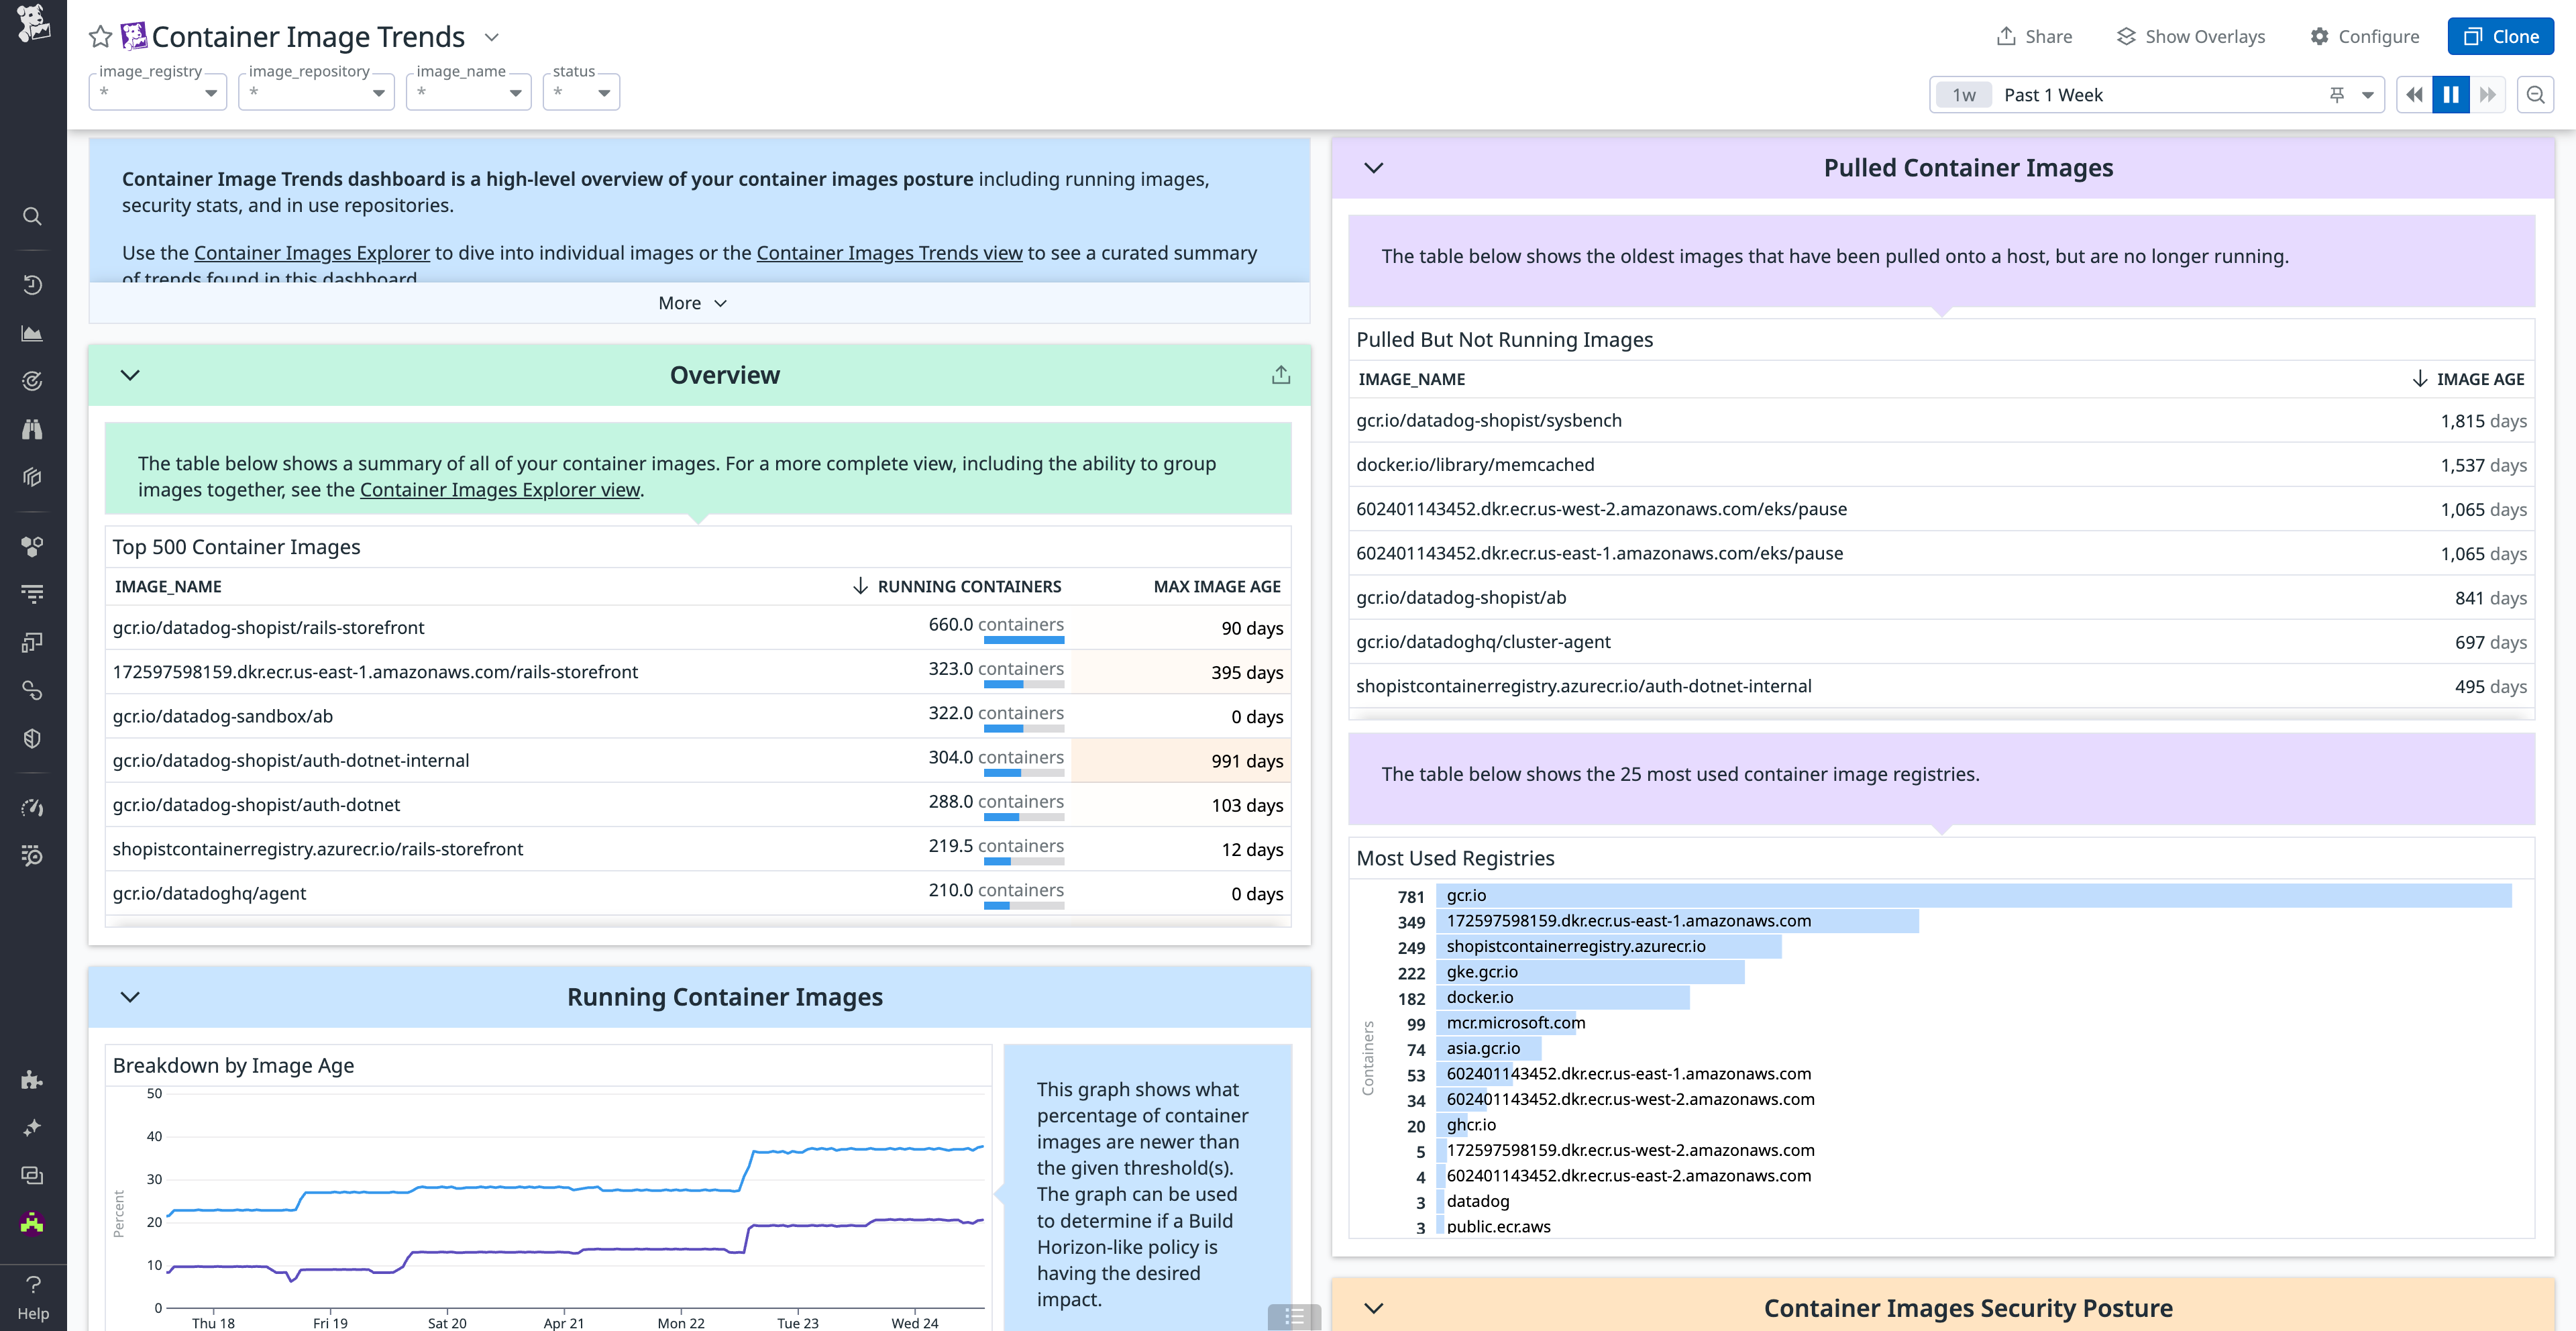
Task: Open the Infrastructure cubes icon in sidebar
Action: click(x=32, y=476)
